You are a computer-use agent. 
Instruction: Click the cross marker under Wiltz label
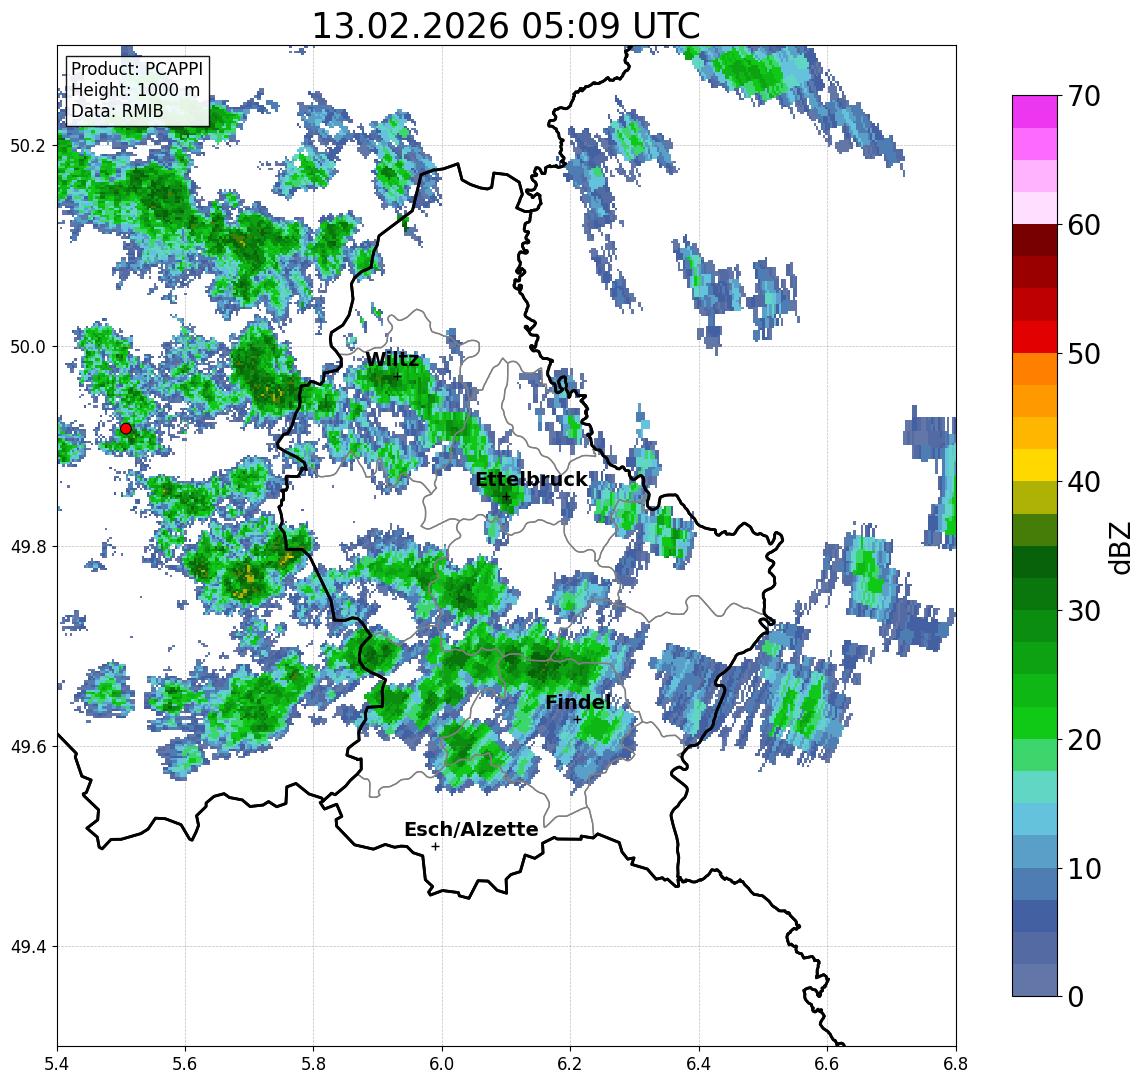(x=397, y=377)
